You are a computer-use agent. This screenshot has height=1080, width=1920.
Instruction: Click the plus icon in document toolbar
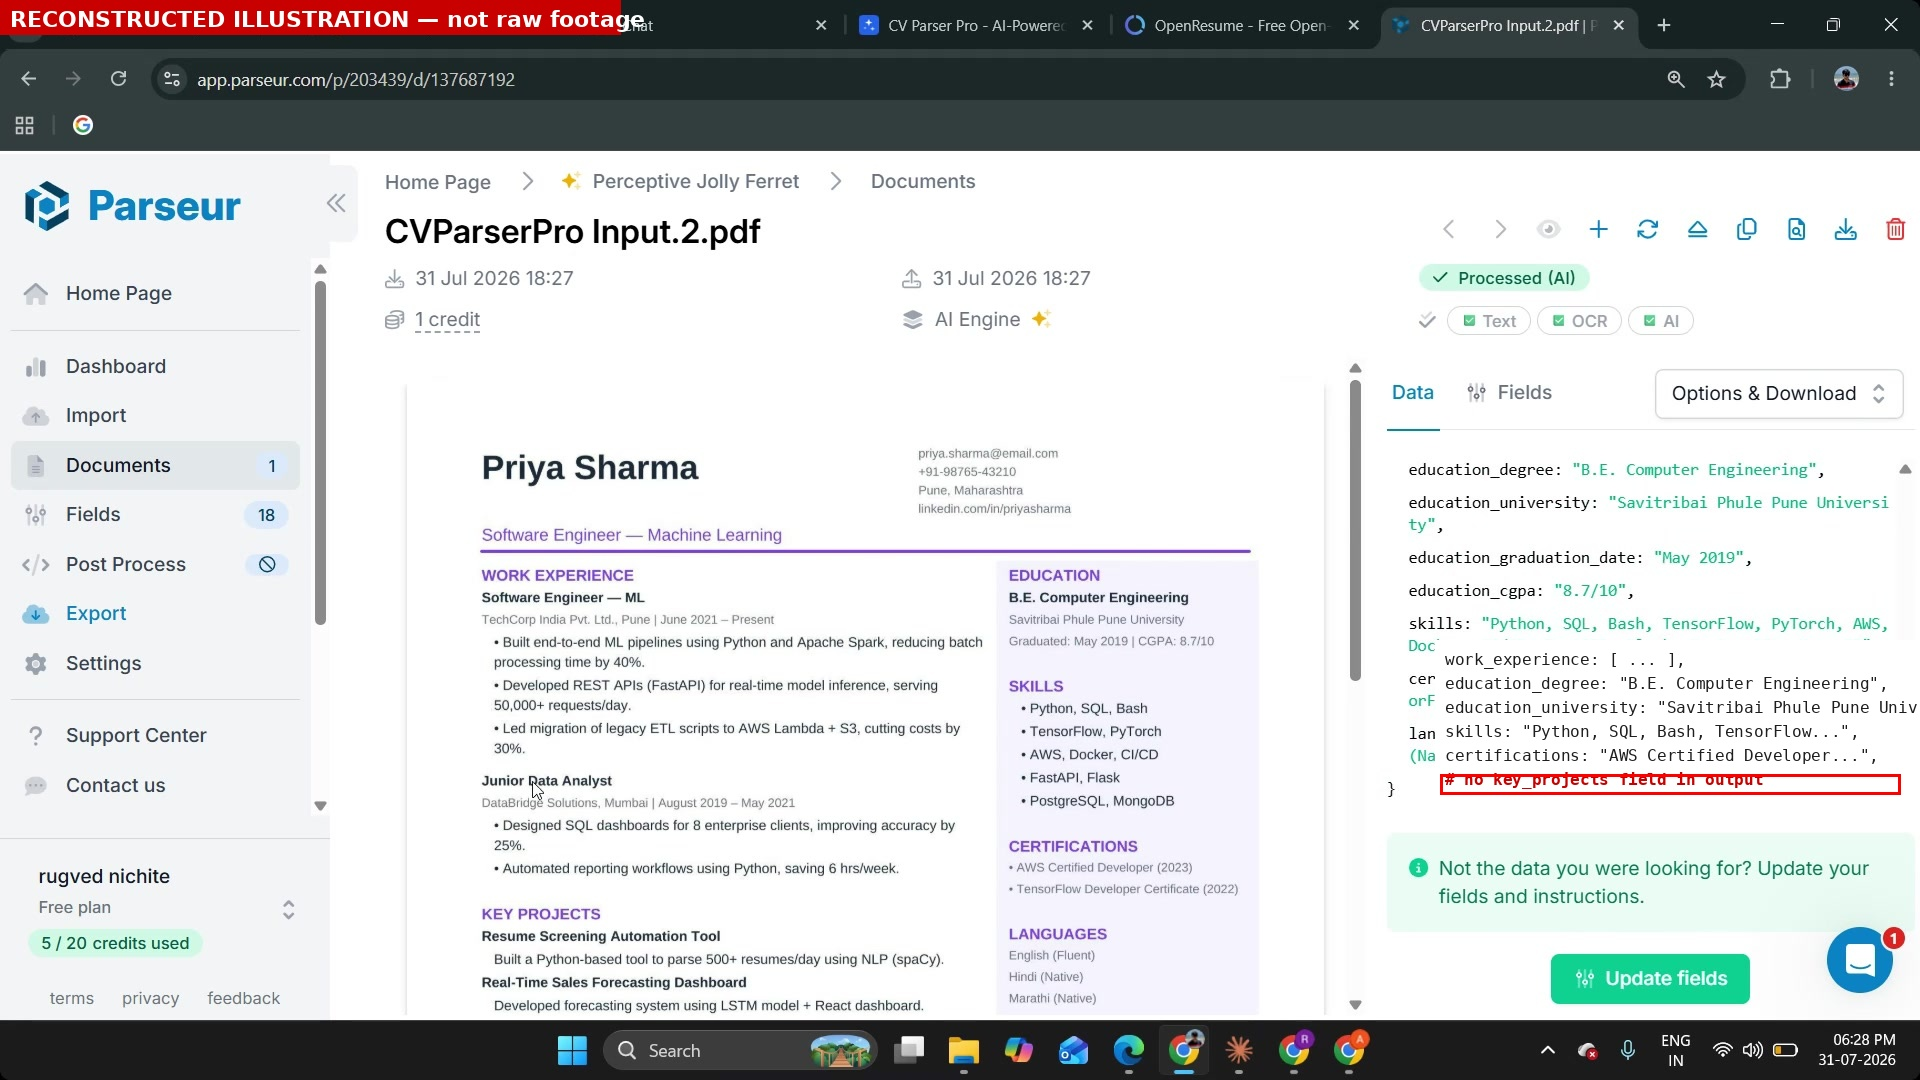coord(1598,230)
